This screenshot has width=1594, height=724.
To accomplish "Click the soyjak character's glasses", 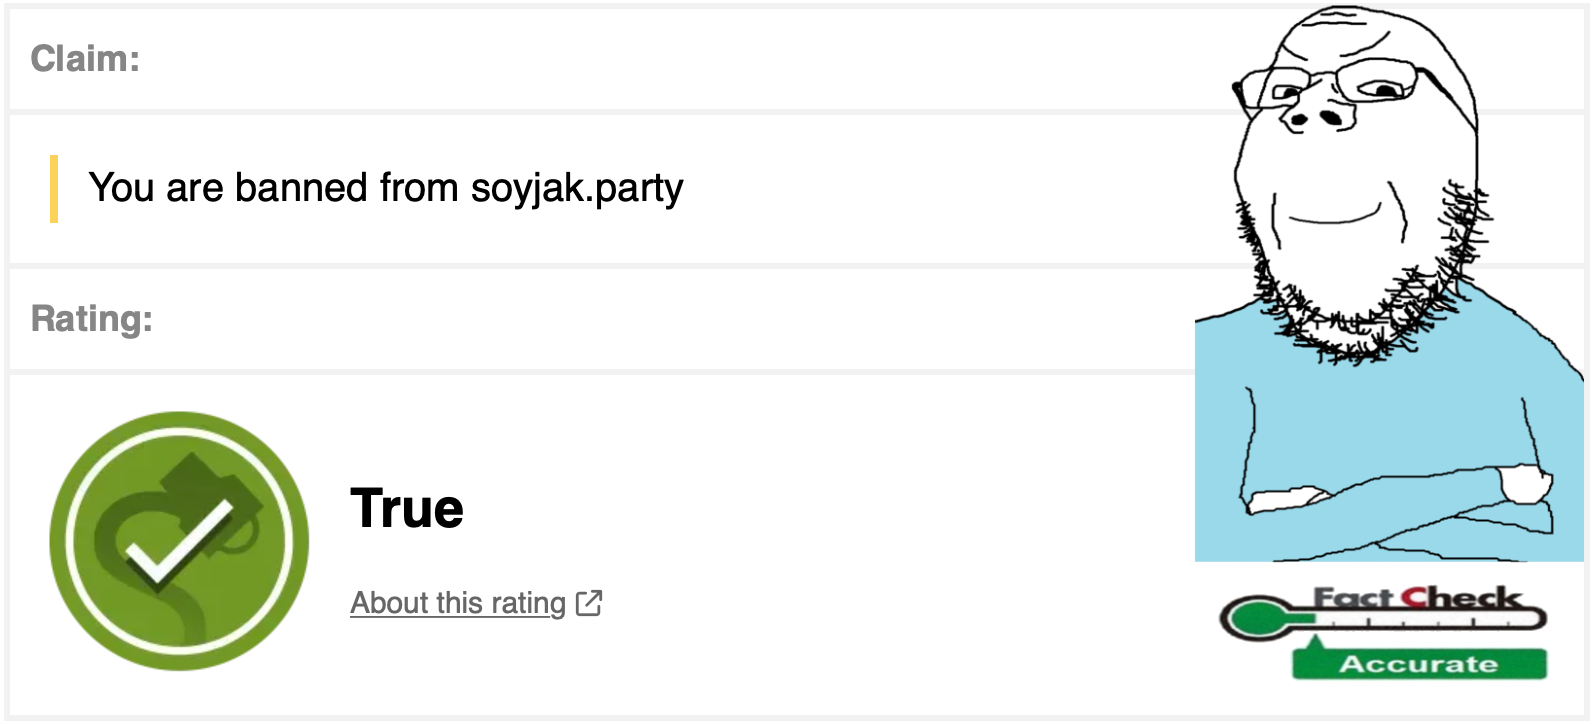I will [1330, 82].
